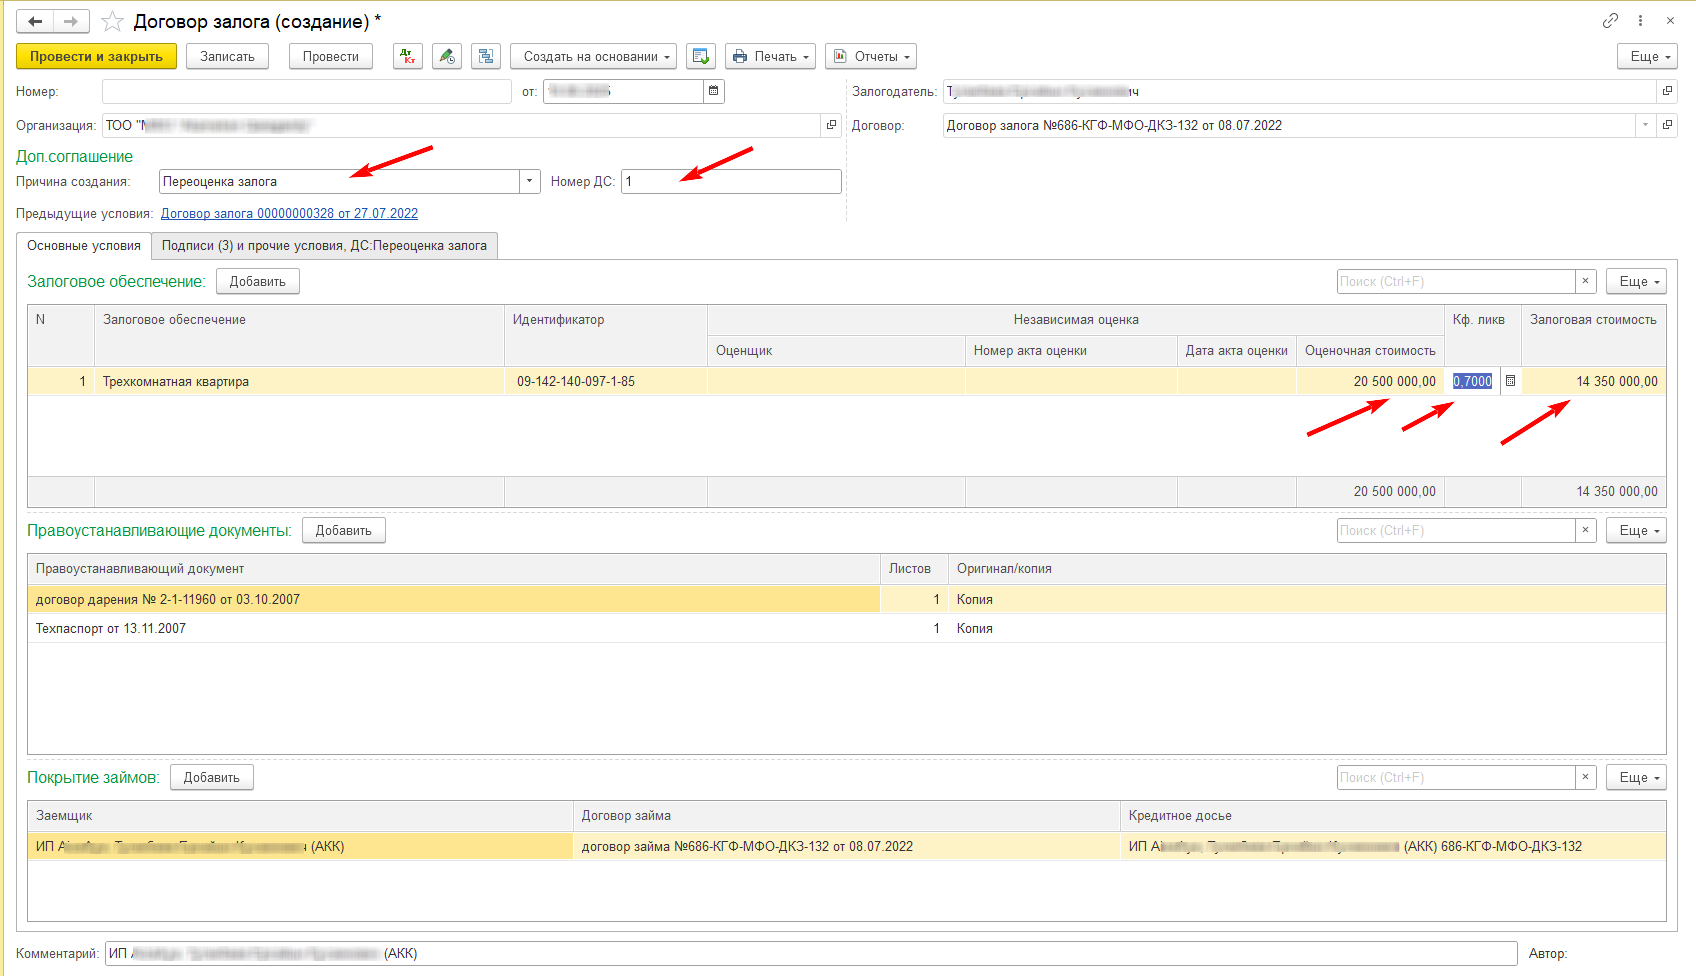
Task: Open calculator button in Кф. ликв cell
Action: tap(1510, 381)
